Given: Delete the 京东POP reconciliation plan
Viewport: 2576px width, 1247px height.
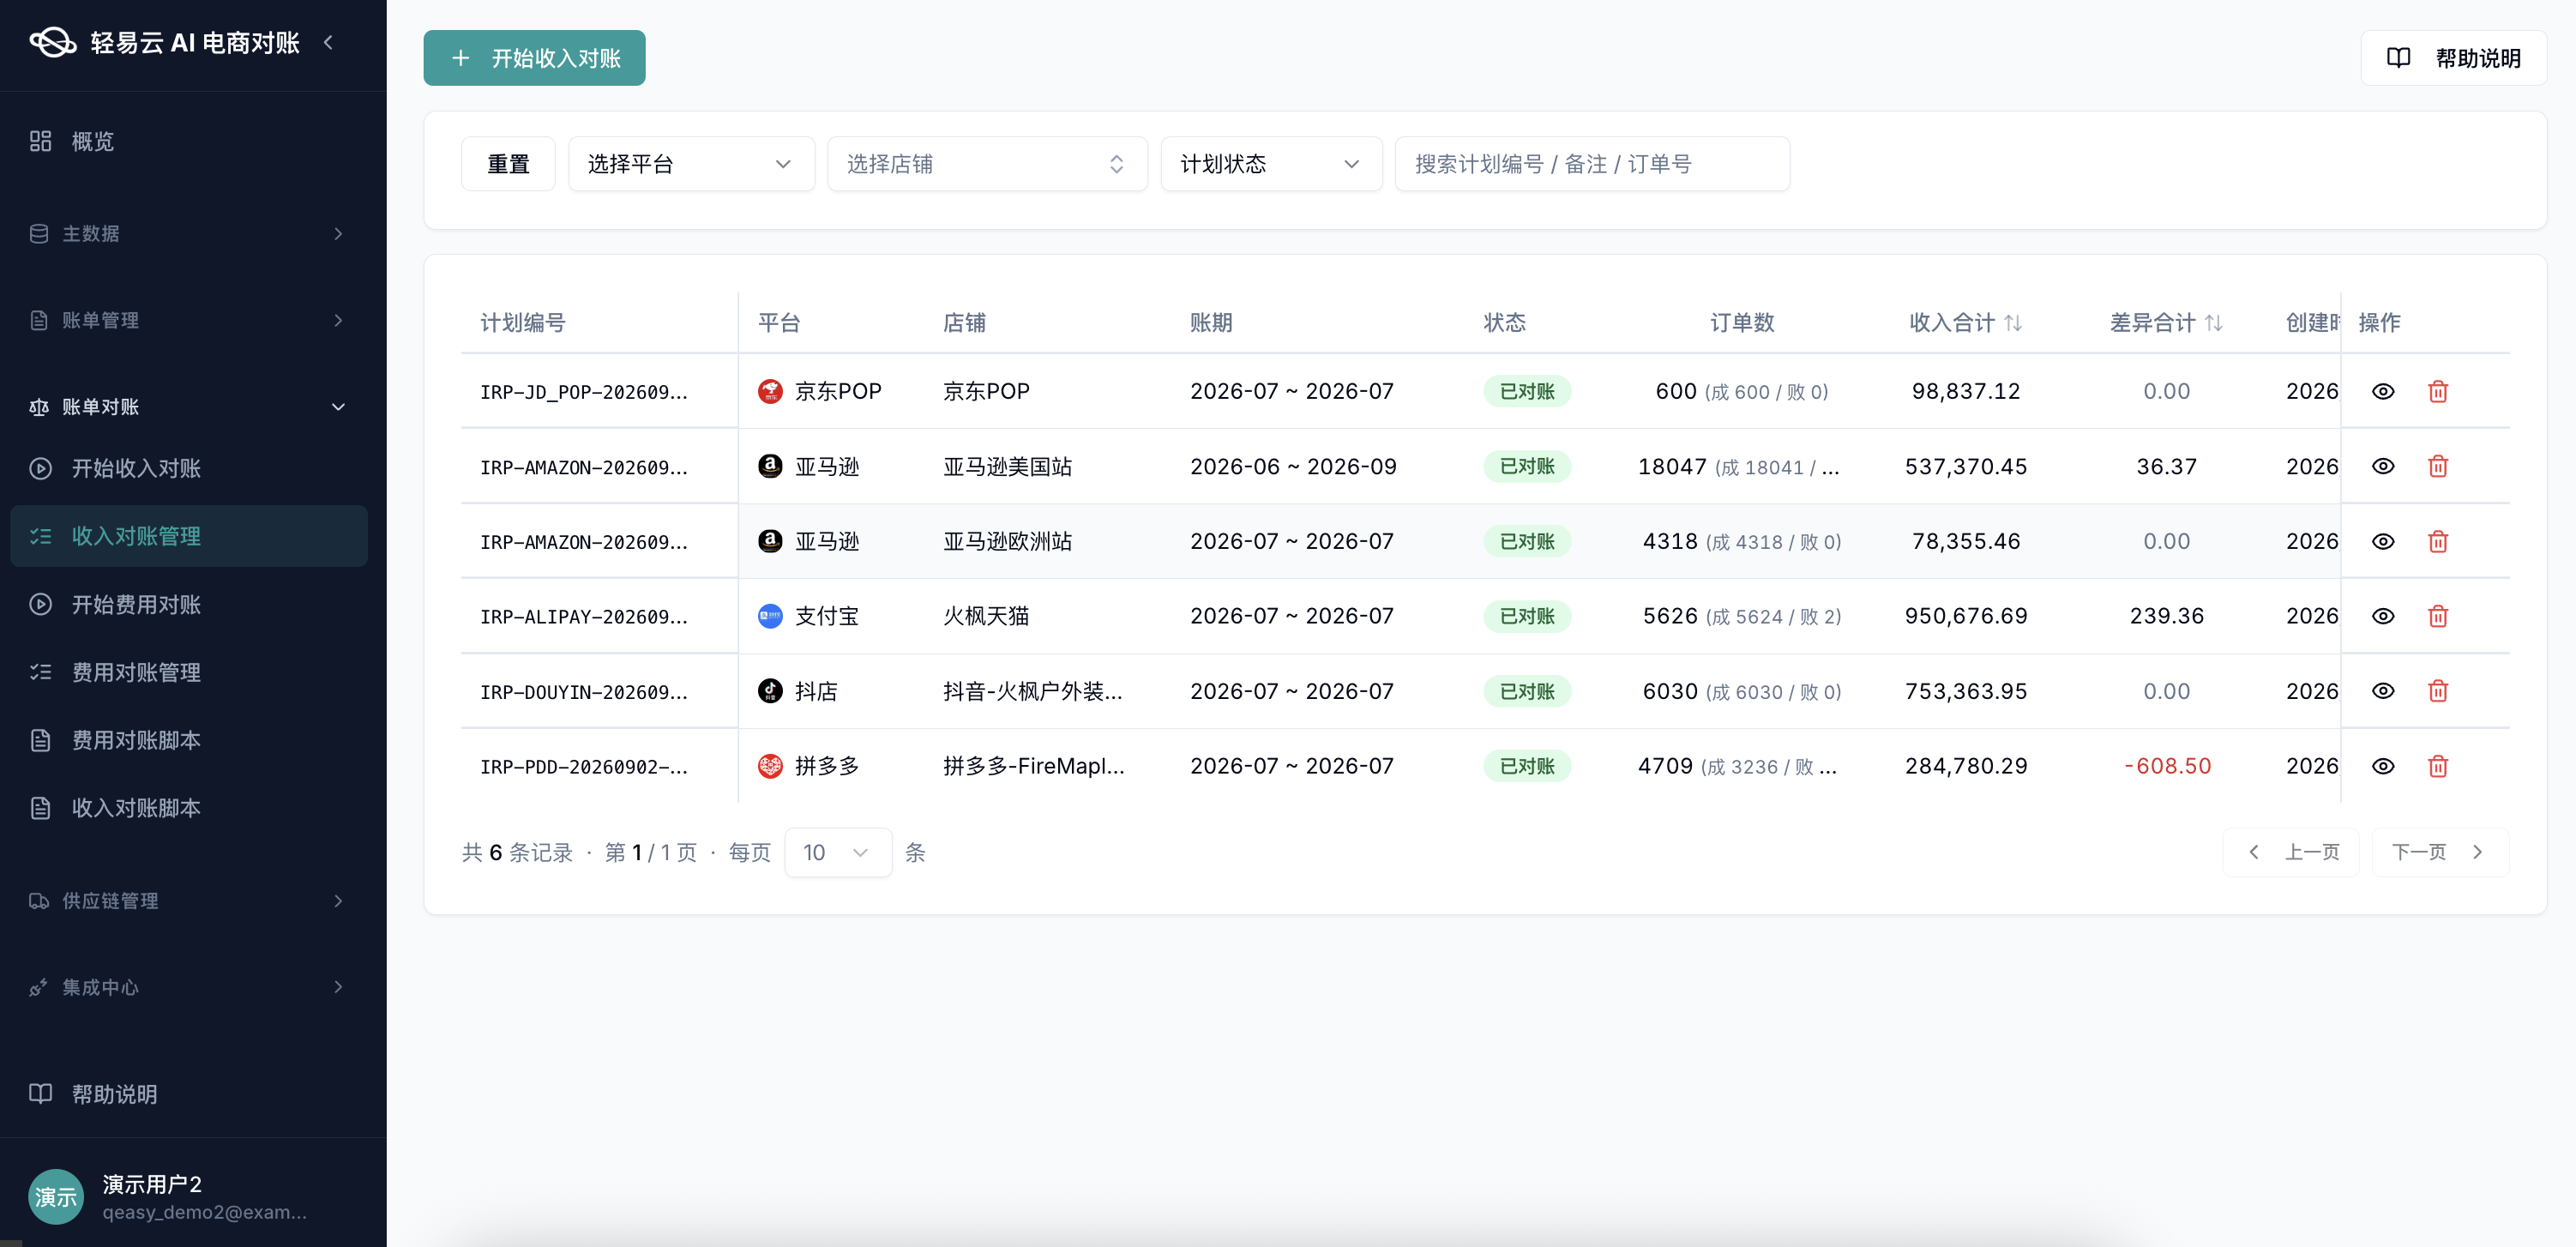Looking at the screenshot, I should (x=2438, y=391).
